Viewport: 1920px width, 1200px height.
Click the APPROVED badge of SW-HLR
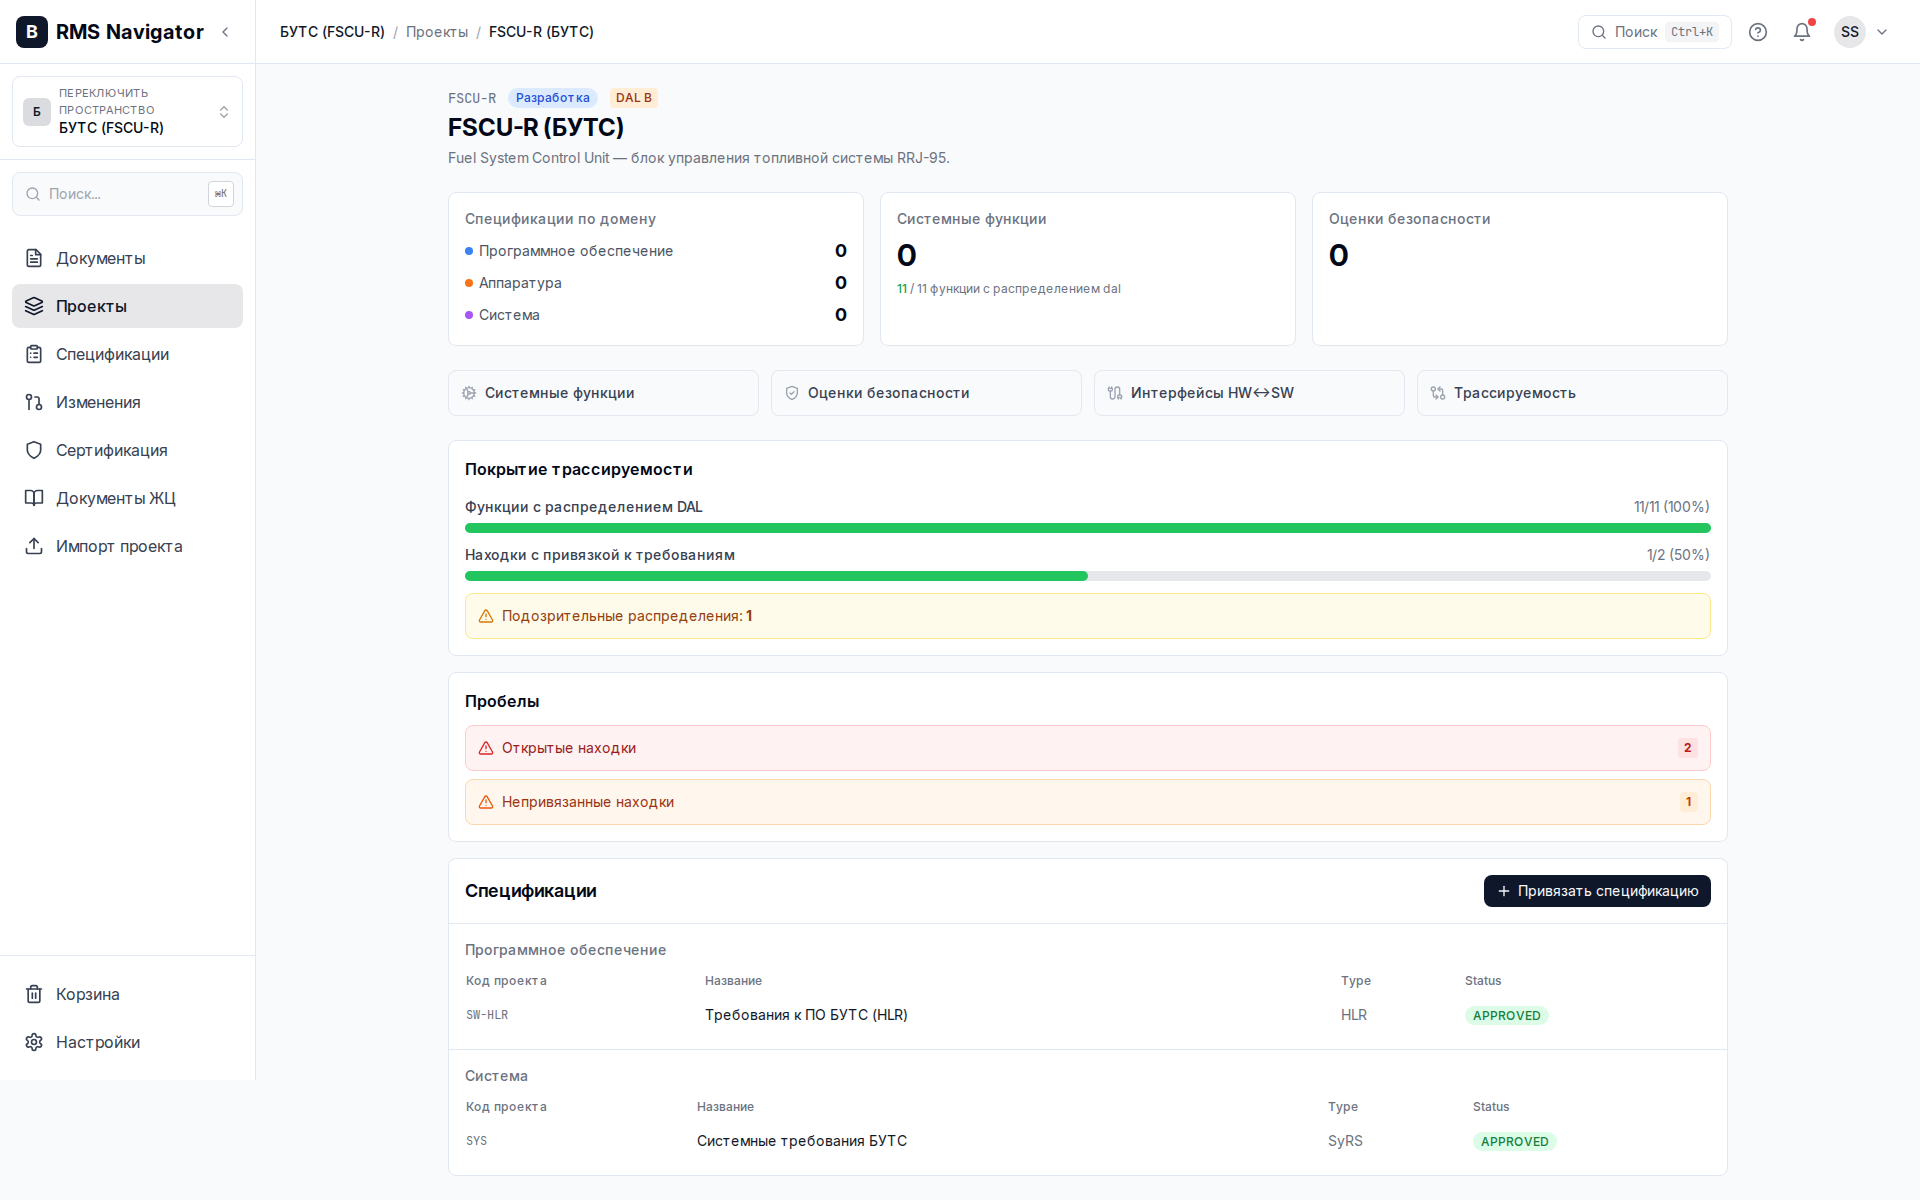pos(1506,1016)
